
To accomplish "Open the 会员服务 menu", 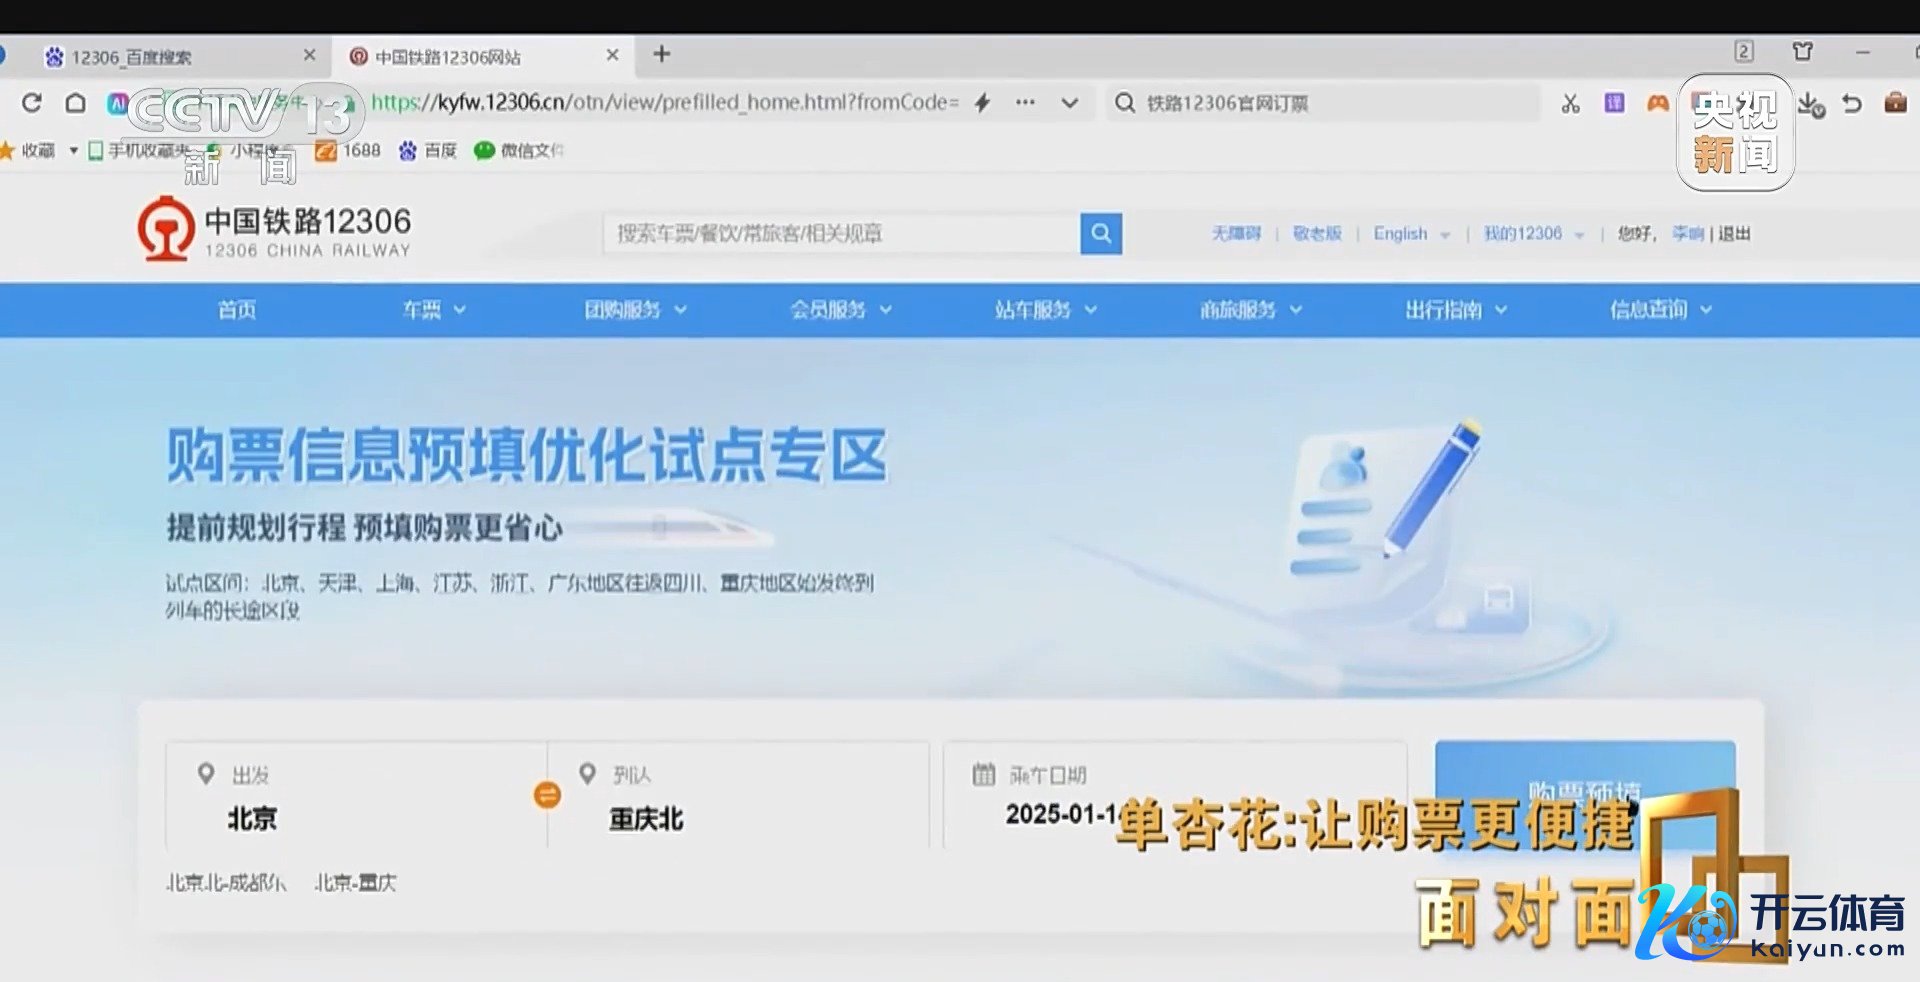I will click(x=840, y=310).
